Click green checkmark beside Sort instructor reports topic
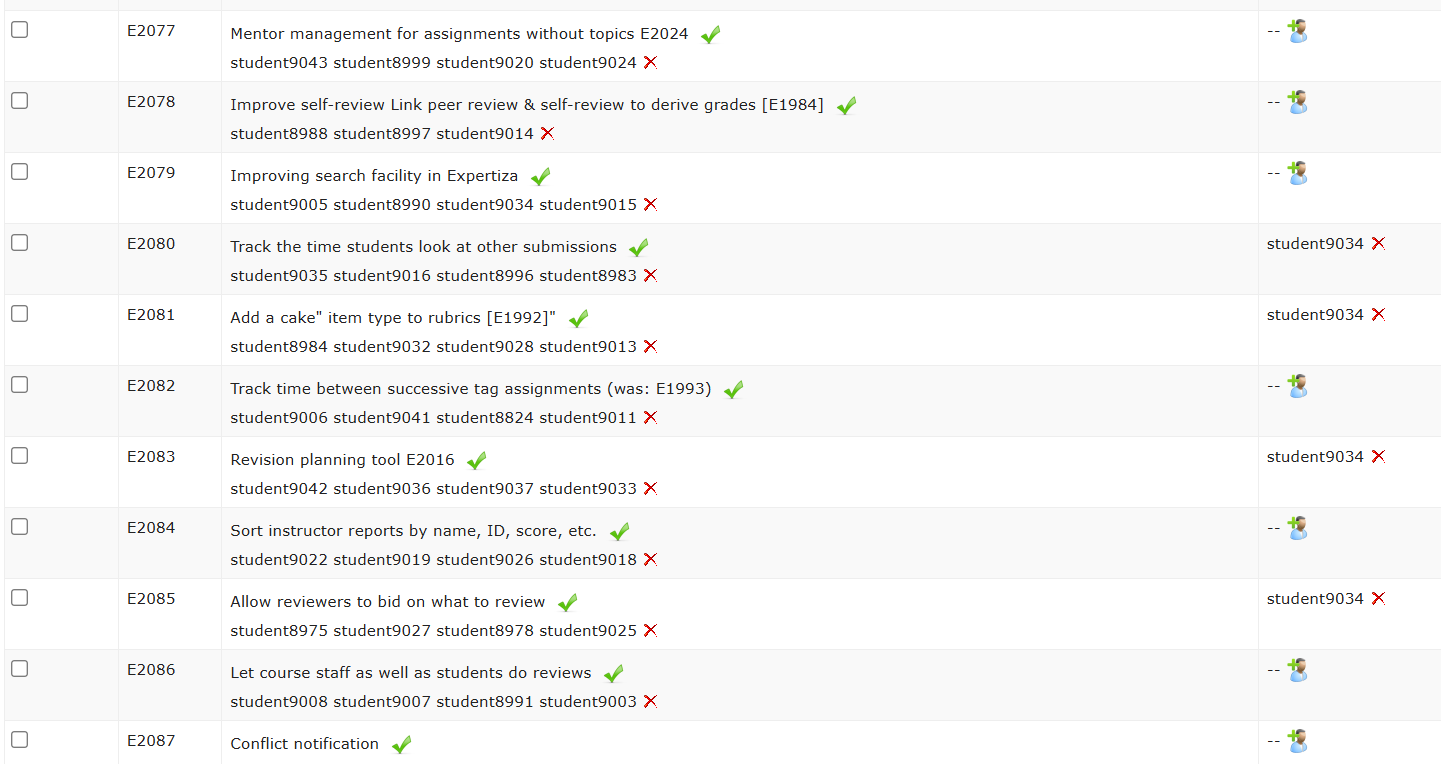1441x764 pixels. point(619,532)
